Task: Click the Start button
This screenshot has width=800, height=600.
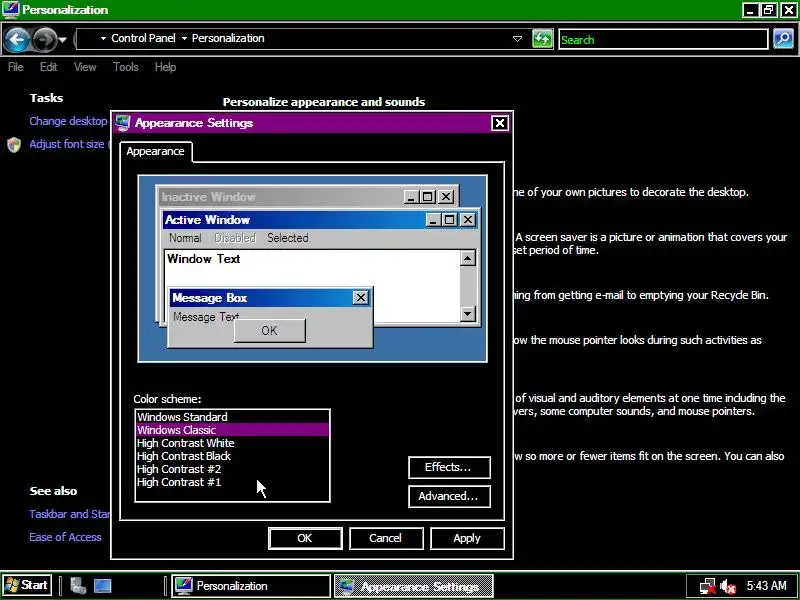Action: 27,585
